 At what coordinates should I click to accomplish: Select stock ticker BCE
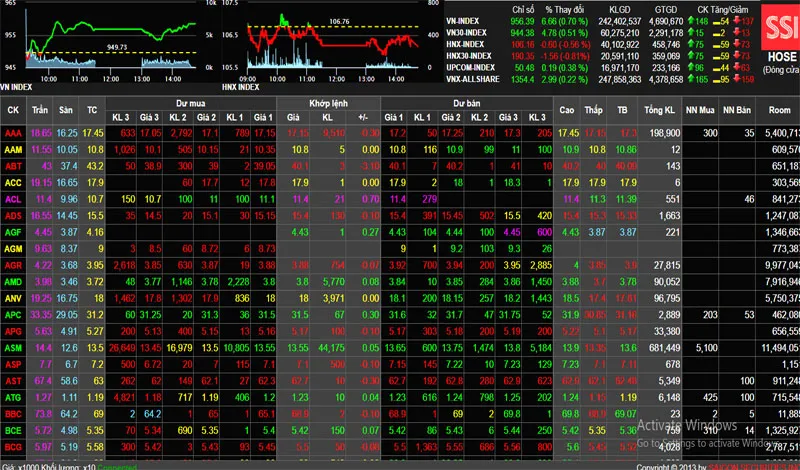[x=13, y=430]
